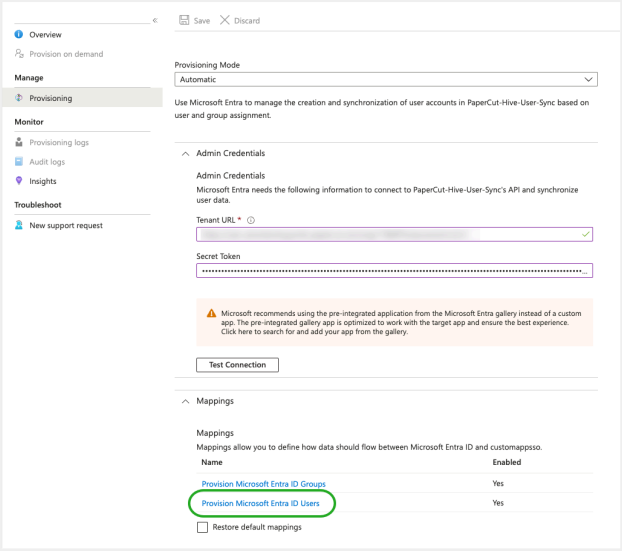Open Provision Microsoft Entra ID Groups mapping
The height and width of the screenshot is (551, 622).
coord(263,484)
